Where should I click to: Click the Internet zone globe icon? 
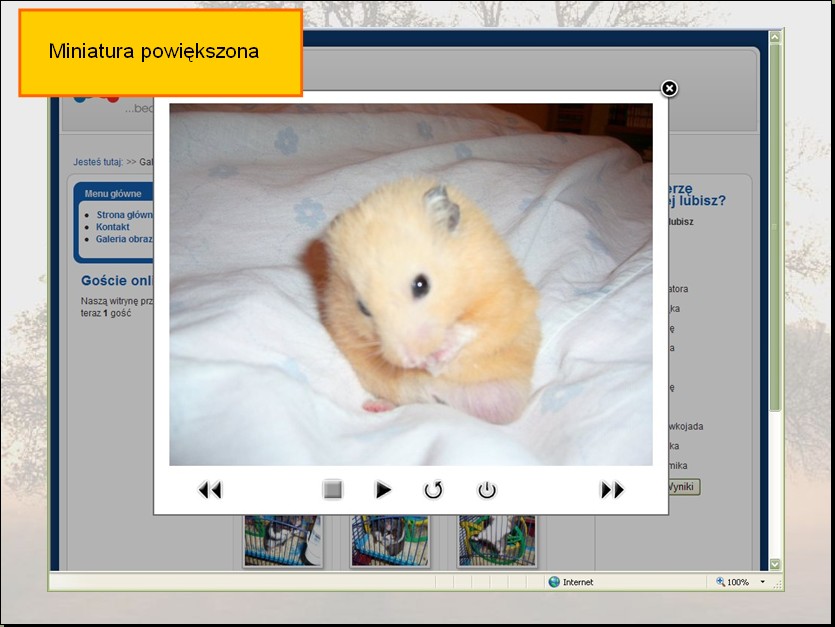pos(554,582)
